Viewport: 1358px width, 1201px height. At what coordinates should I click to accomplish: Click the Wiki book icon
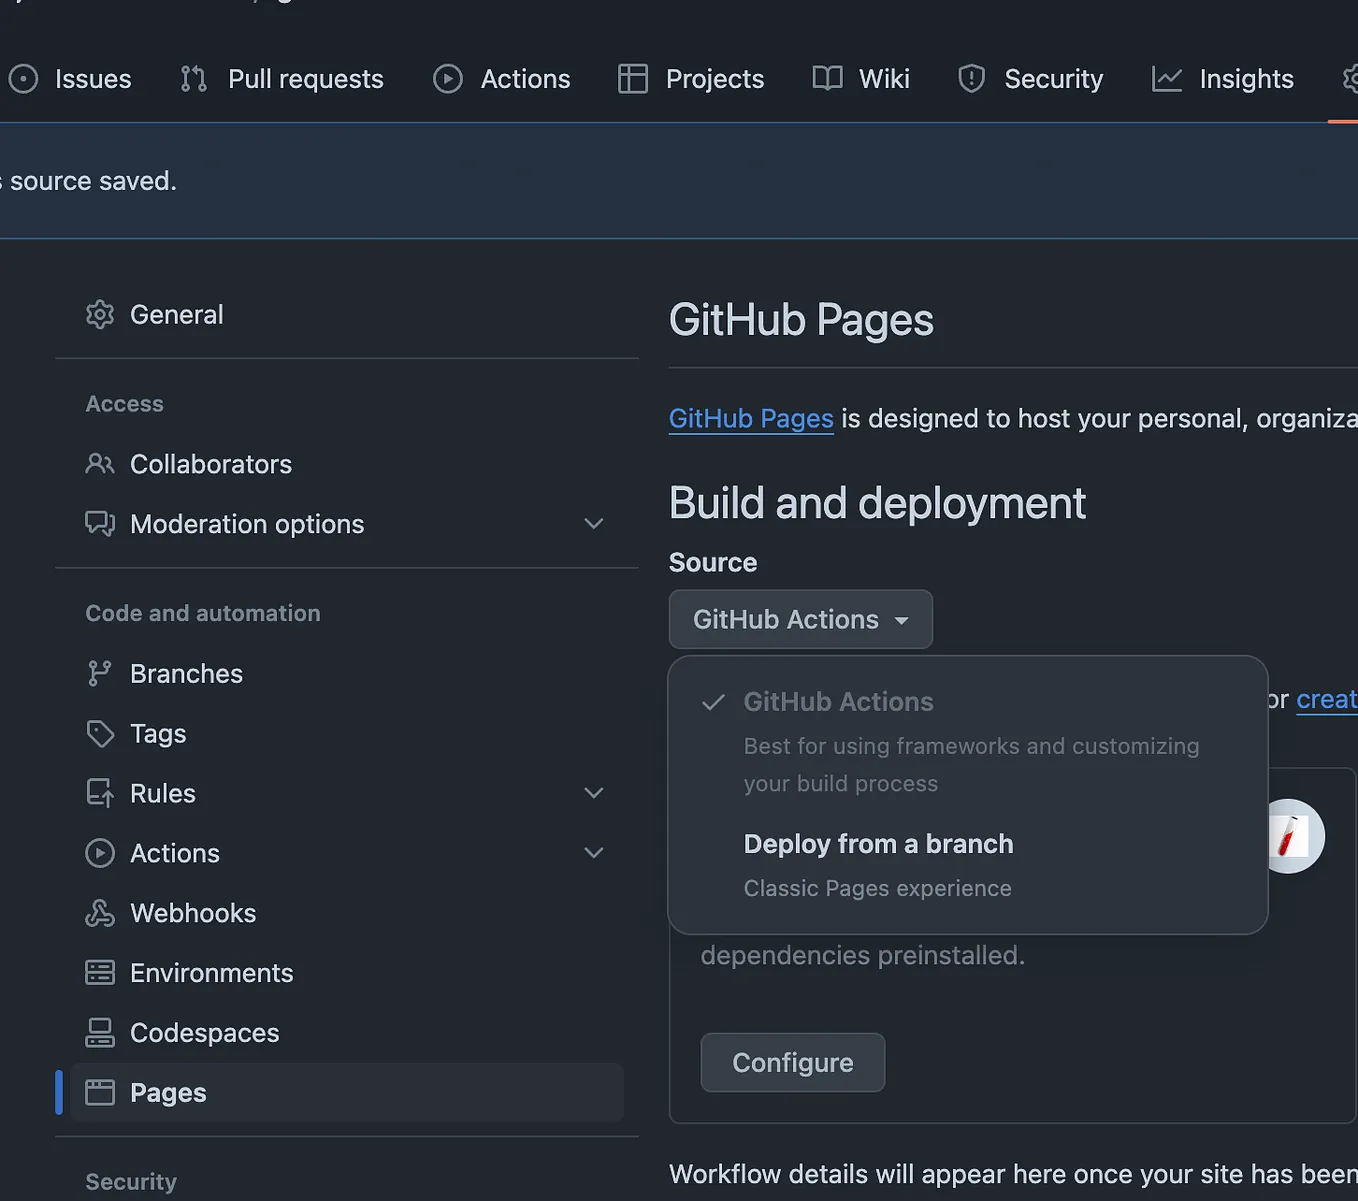(x=827, y=79)
